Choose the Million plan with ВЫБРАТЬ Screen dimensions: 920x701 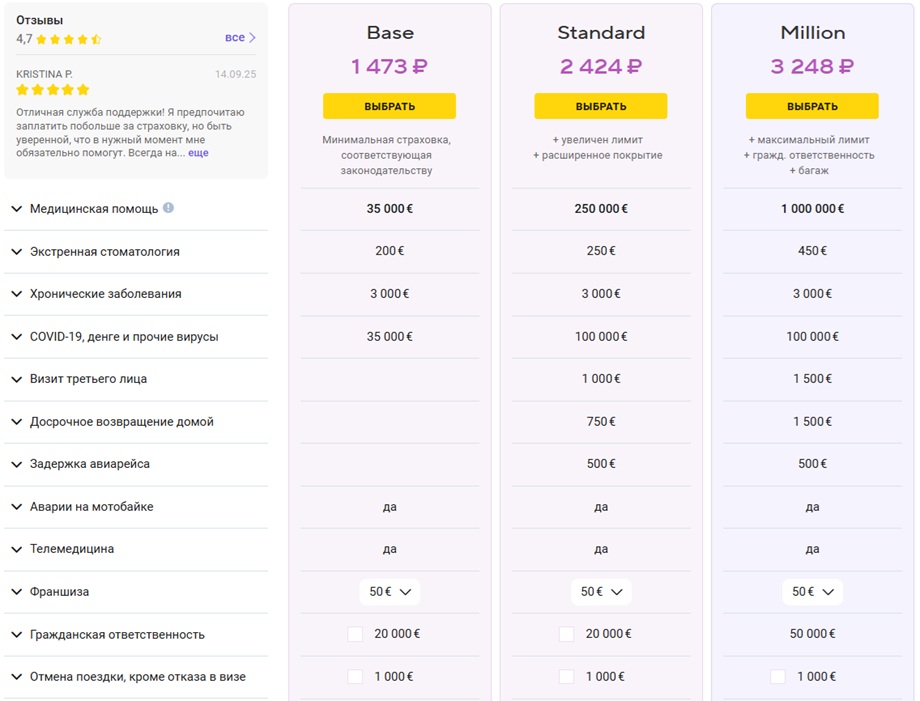[812, 106]
